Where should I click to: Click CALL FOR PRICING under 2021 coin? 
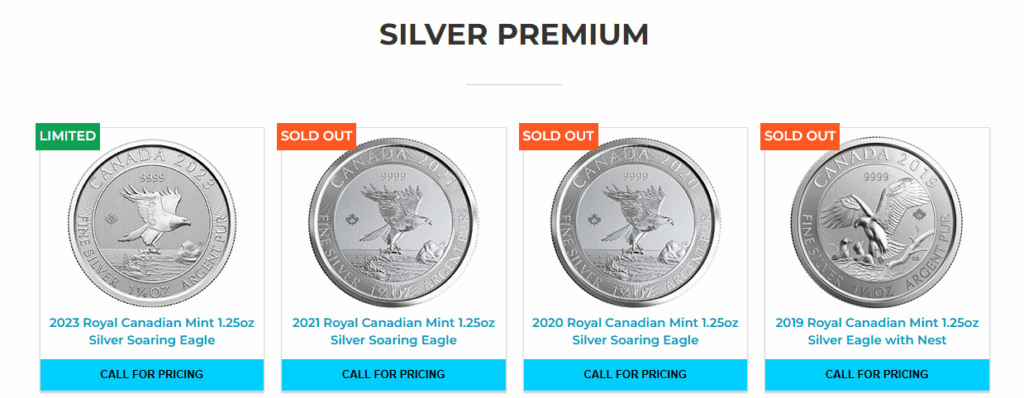click(x=394, y=374)
